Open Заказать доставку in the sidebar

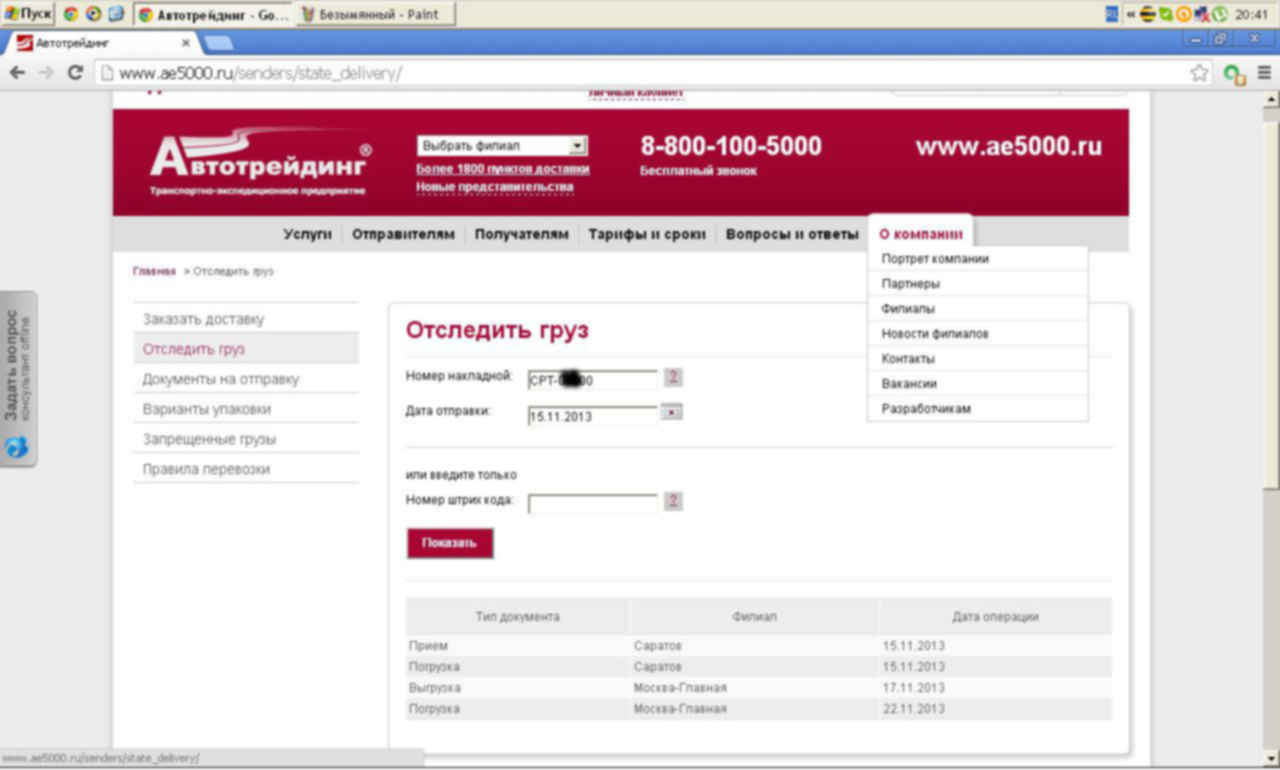203,320
